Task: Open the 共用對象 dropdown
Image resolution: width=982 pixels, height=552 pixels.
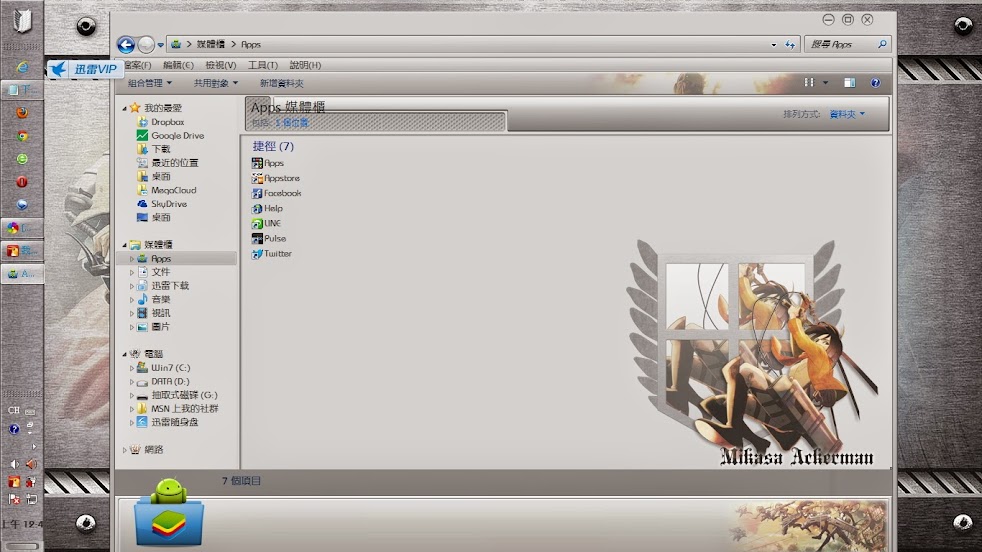Action: tap(215, 83)
